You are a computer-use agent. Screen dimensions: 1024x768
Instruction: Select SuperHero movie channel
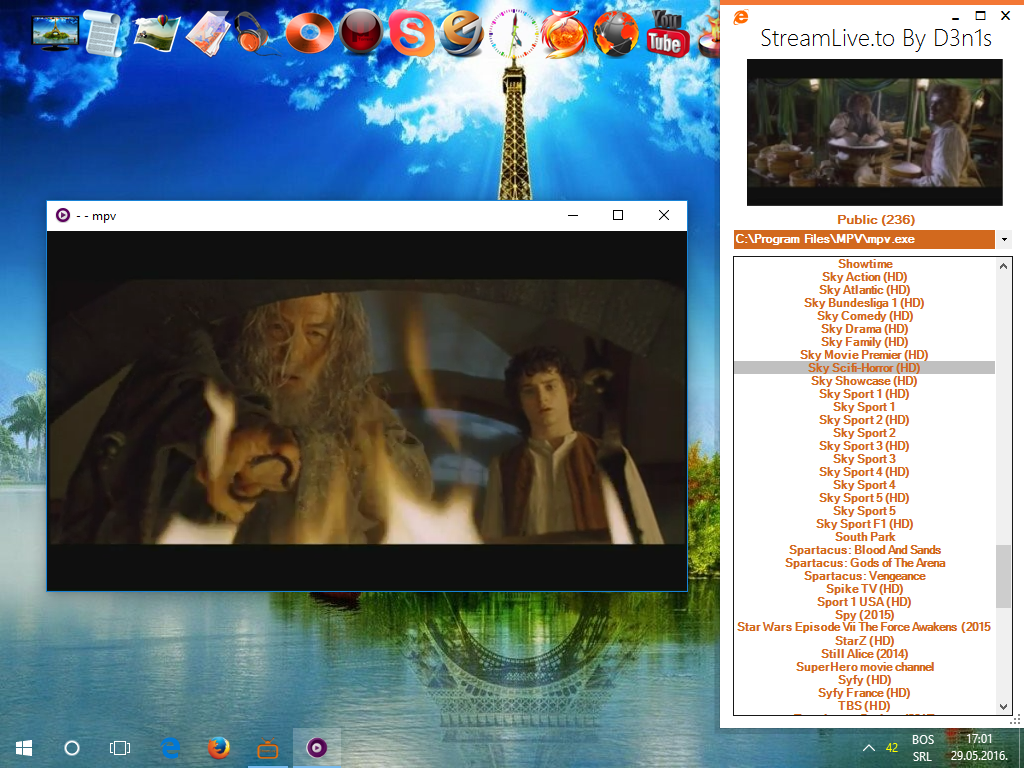[865, 667]
